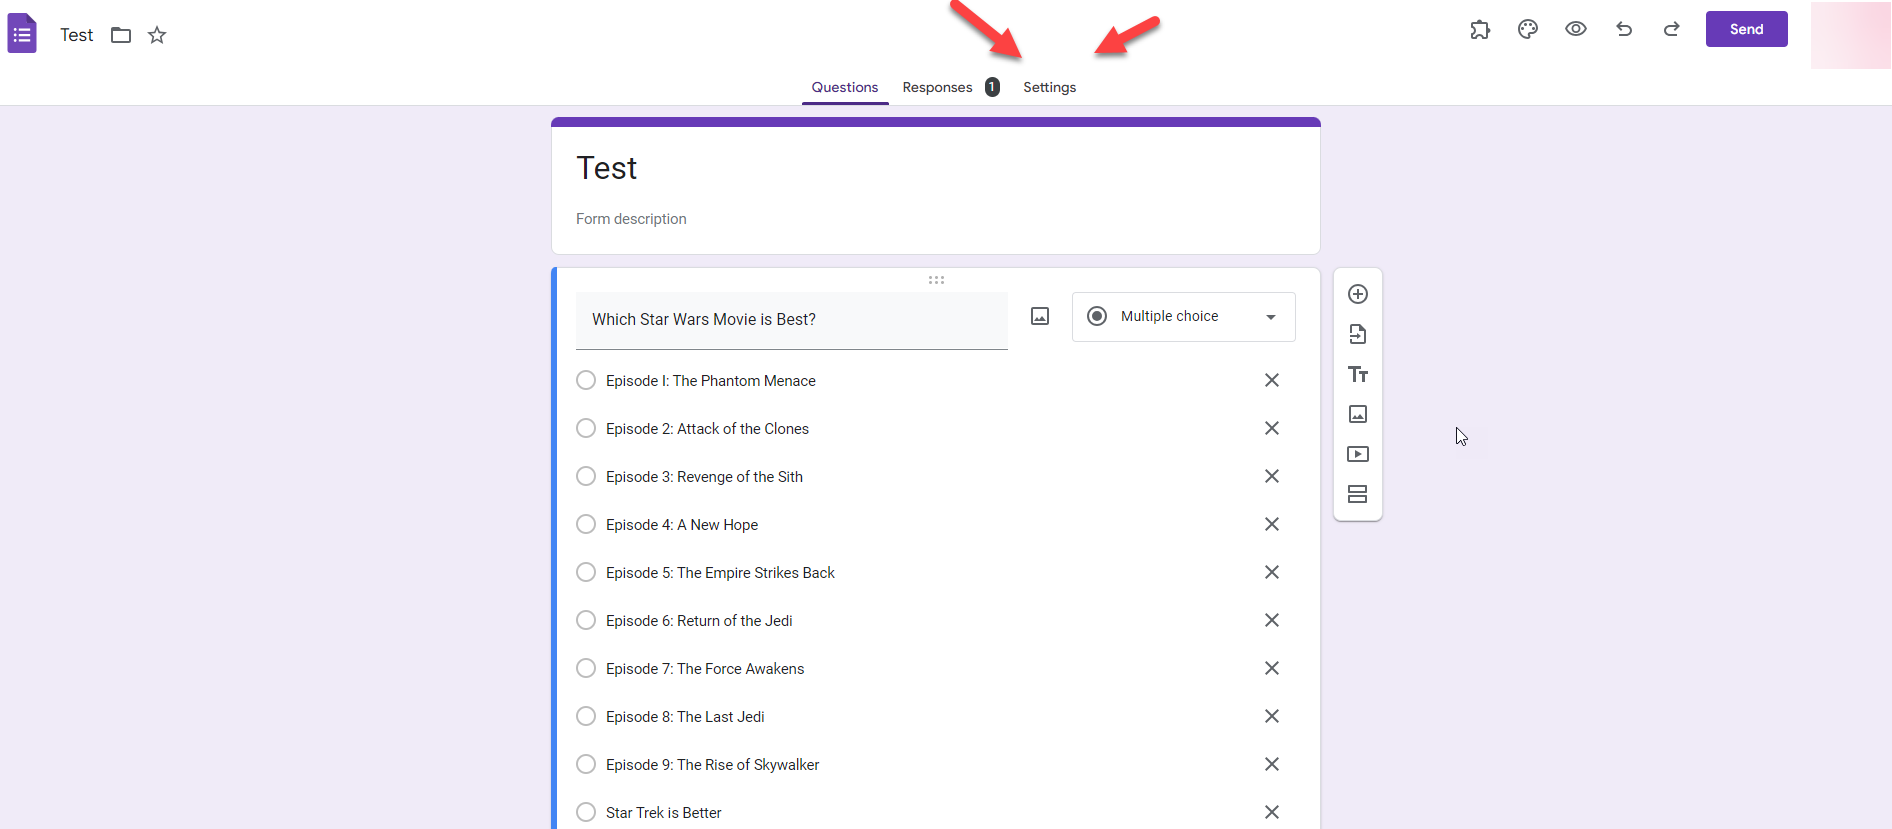Move form to folder icon
This screenshot has width=1892, height=829.
tap(121, 36)
